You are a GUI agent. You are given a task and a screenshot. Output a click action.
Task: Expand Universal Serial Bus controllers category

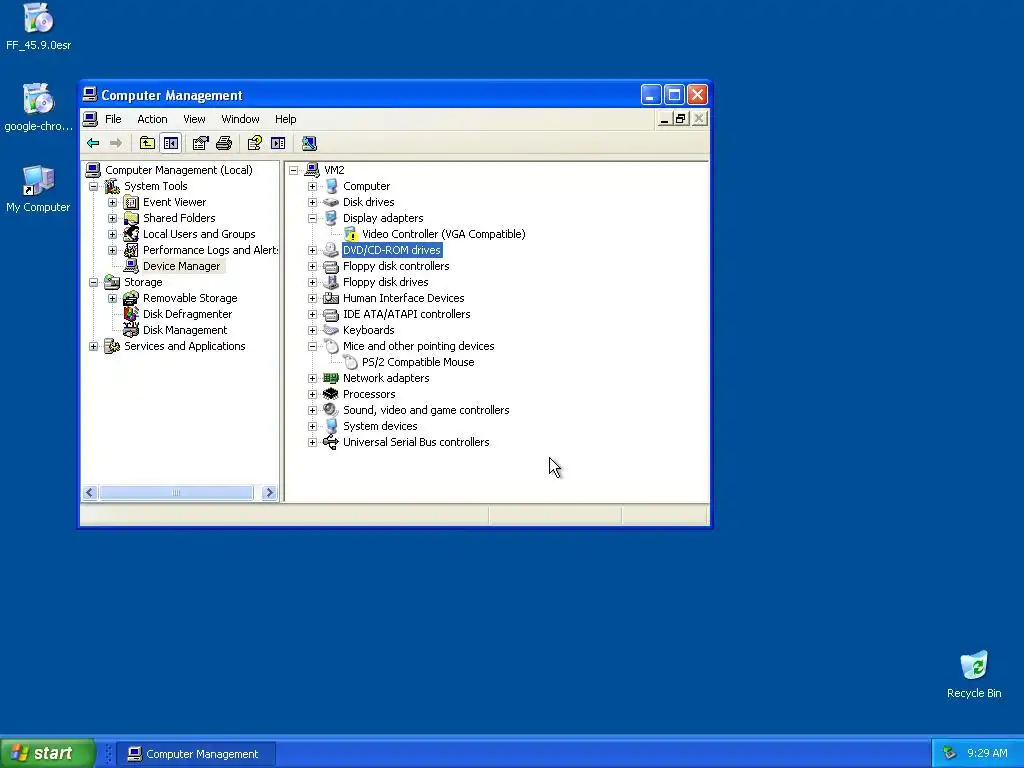pyautogui.click(x=312, y=442)
